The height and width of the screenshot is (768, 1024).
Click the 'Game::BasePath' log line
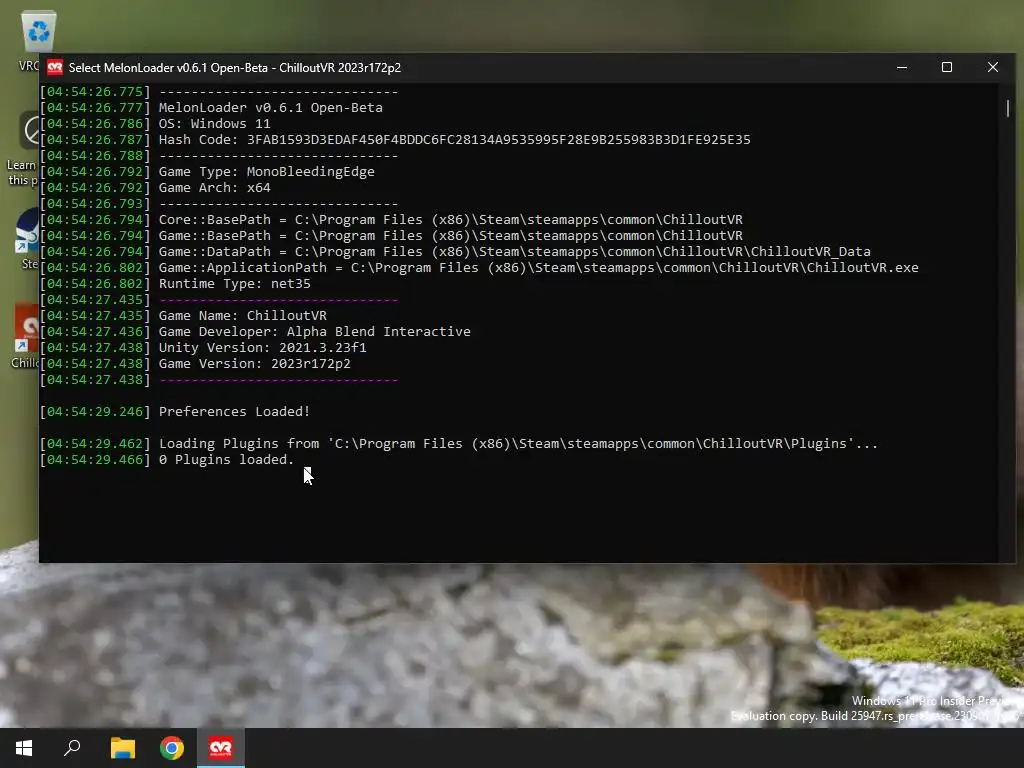click(451, 236)
